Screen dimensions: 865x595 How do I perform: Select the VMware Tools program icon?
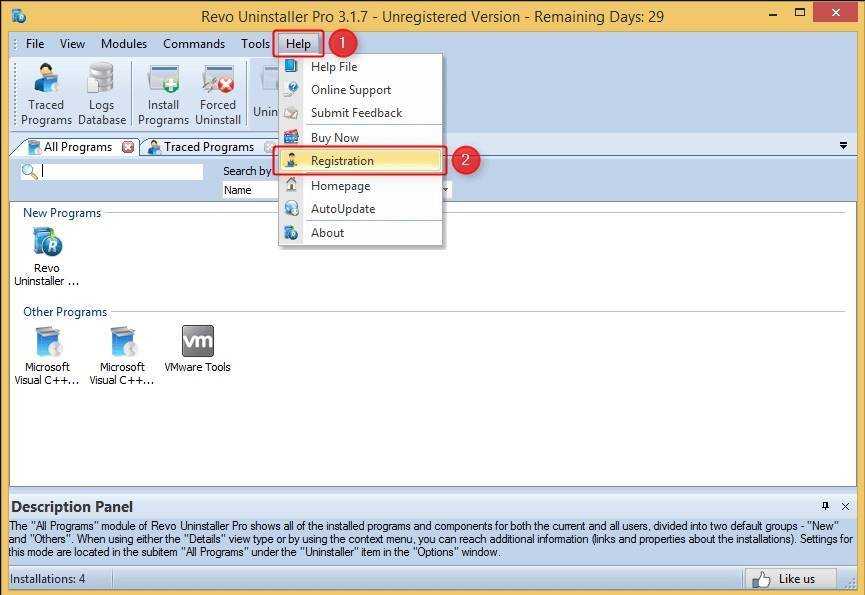197,349
